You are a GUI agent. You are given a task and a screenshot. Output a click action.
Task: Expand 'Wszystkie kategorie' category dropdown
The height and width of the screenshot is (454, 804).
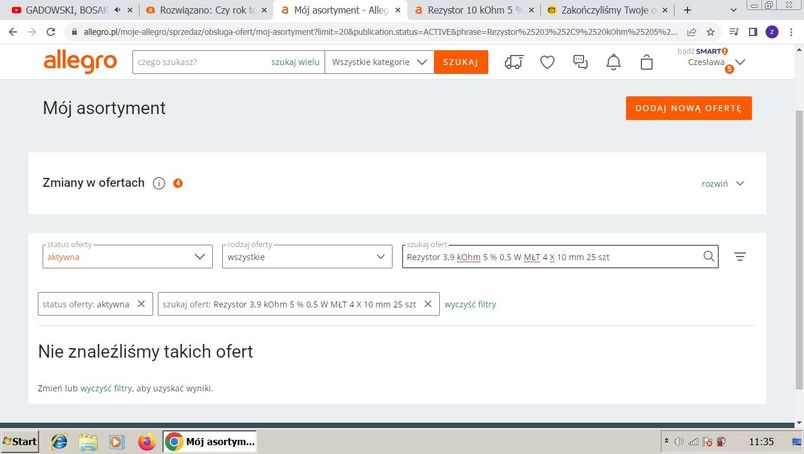click(x=379, y=62)
